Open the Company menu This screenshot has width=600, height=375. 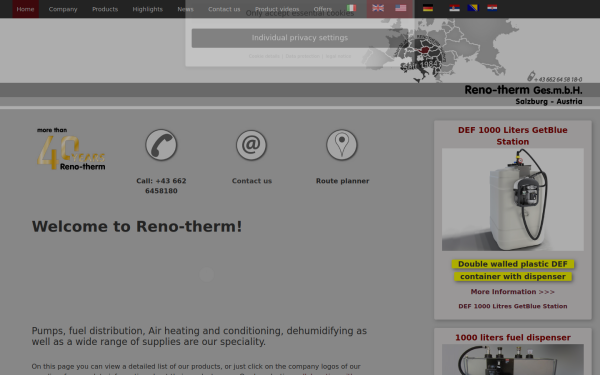point(63,9)
